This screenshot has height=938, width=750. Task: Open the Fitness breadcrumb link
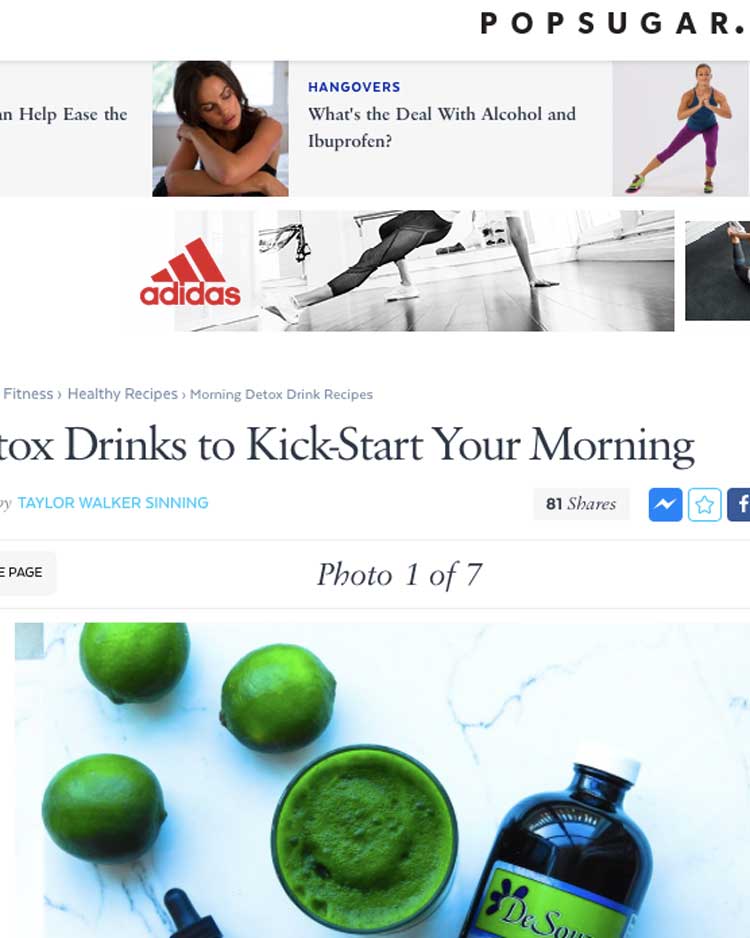28,394
